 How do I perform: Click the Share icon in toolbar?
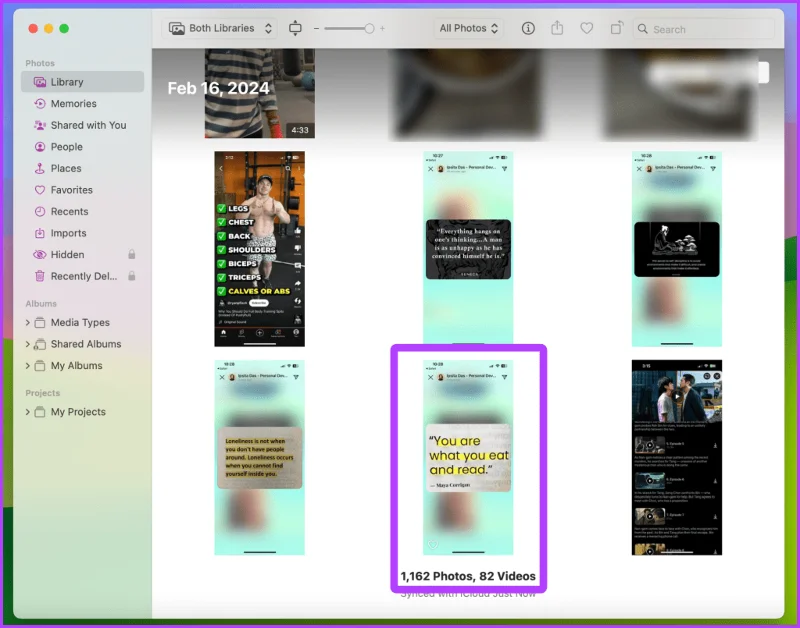557,28
